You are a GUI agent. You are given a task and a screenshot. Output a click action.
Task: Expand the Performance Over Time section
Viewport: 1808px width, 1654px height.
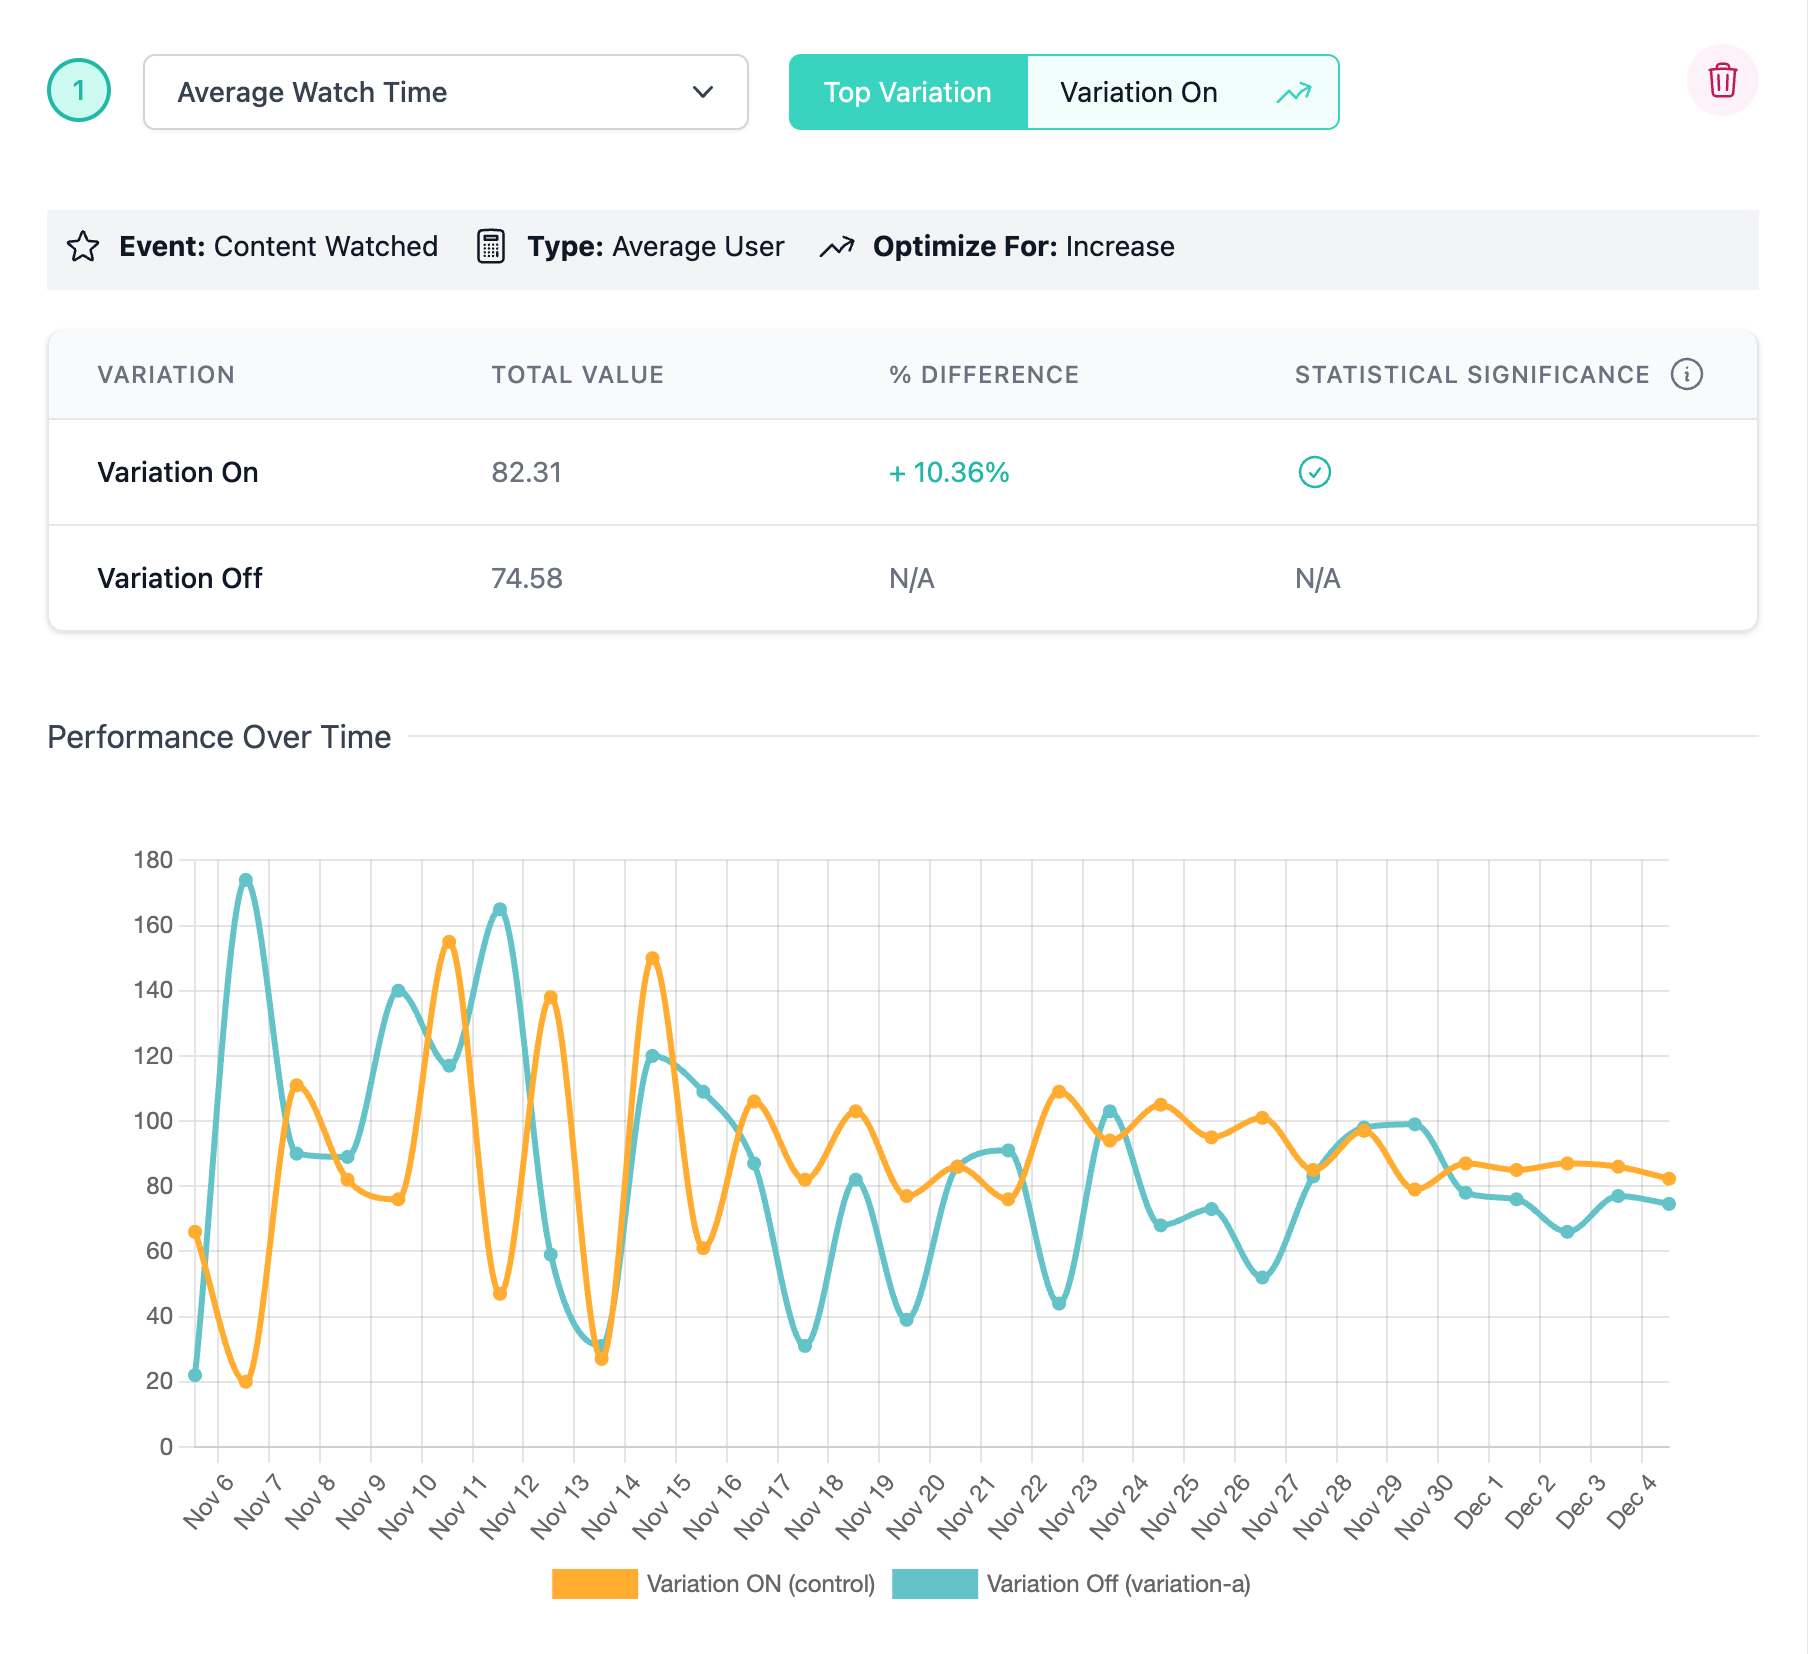[x=218, y=737]
